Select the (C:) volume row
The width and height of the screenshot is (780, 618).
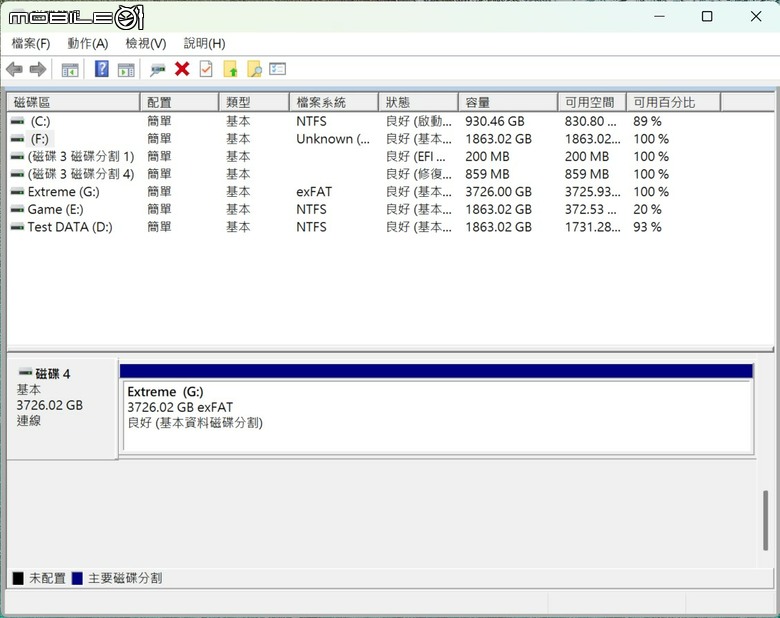390,121
